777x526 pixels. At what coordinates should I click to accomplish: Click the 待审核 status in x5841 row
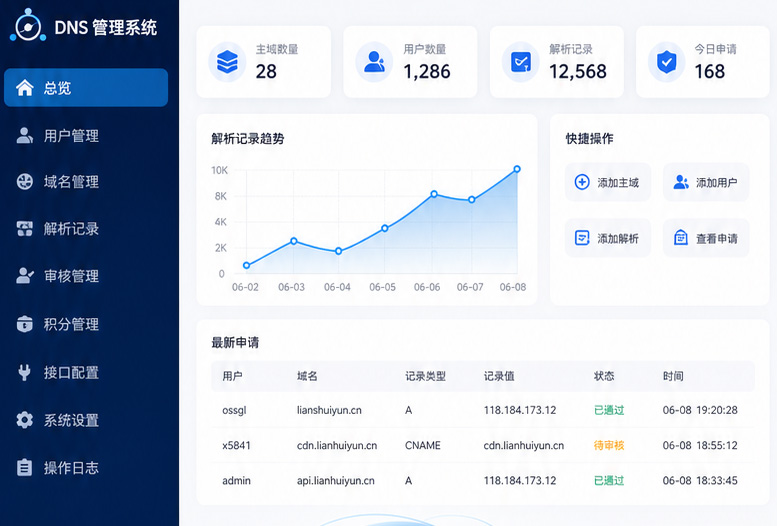[609, 445]
